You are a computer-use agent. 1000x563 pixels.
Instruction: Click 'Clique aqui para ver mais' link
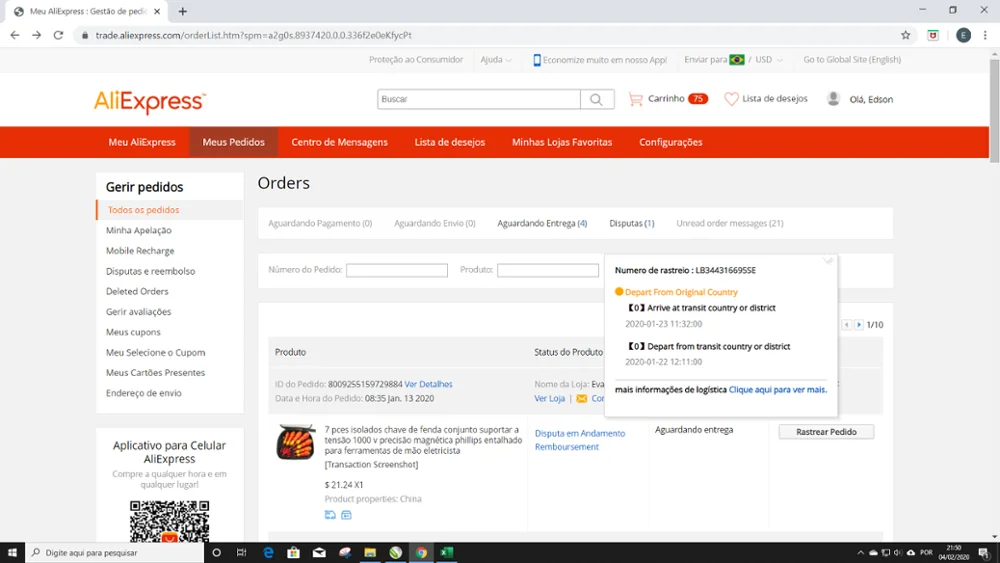pyautogui.click(x=777, y=390)
